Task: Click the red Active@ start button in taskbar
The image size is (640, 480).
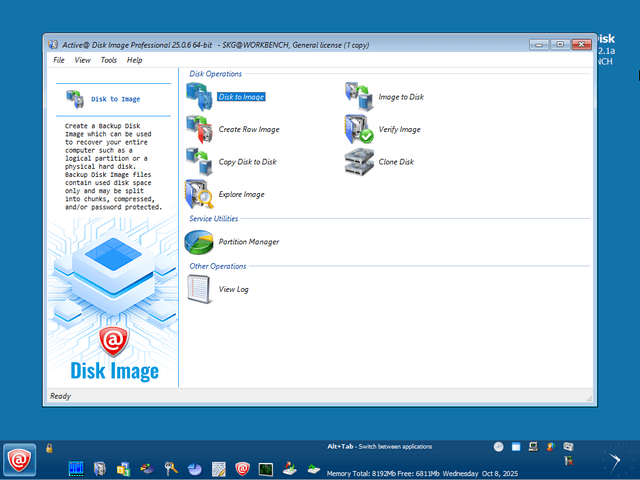Action: 20,459
